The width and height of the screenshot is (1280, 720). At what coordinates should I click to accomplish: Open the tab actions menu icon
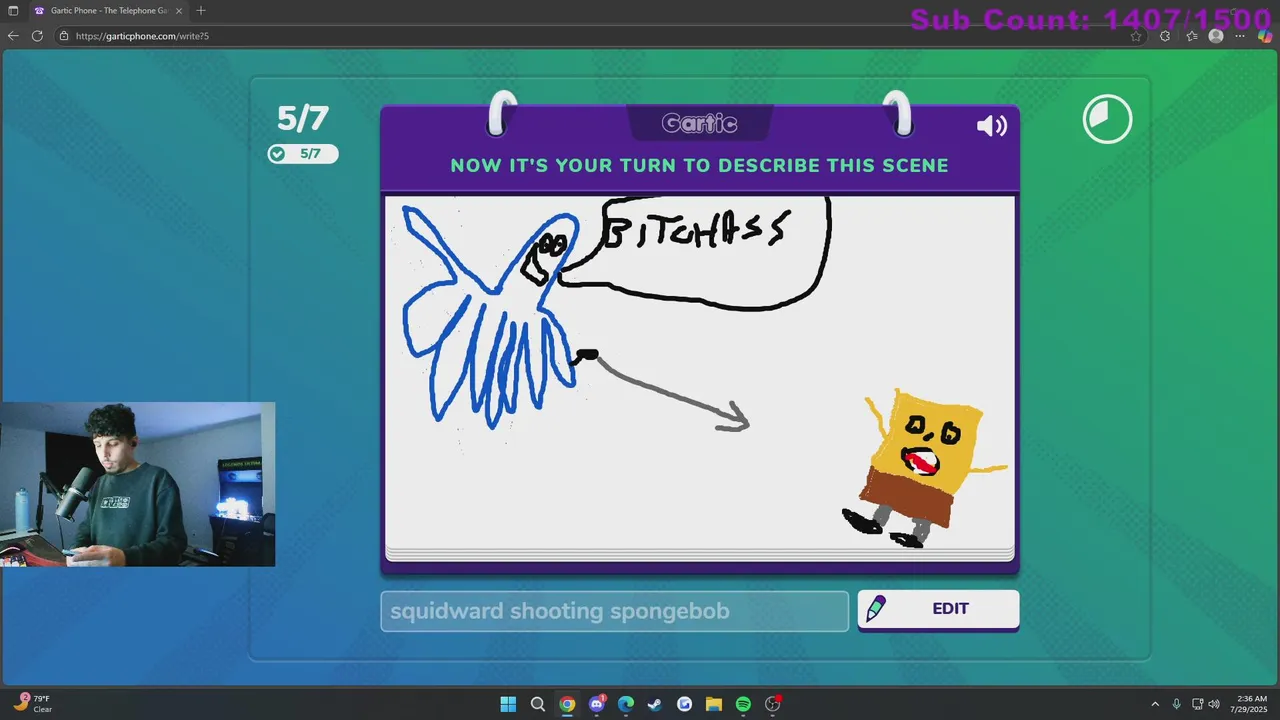(x=13, y=11)
